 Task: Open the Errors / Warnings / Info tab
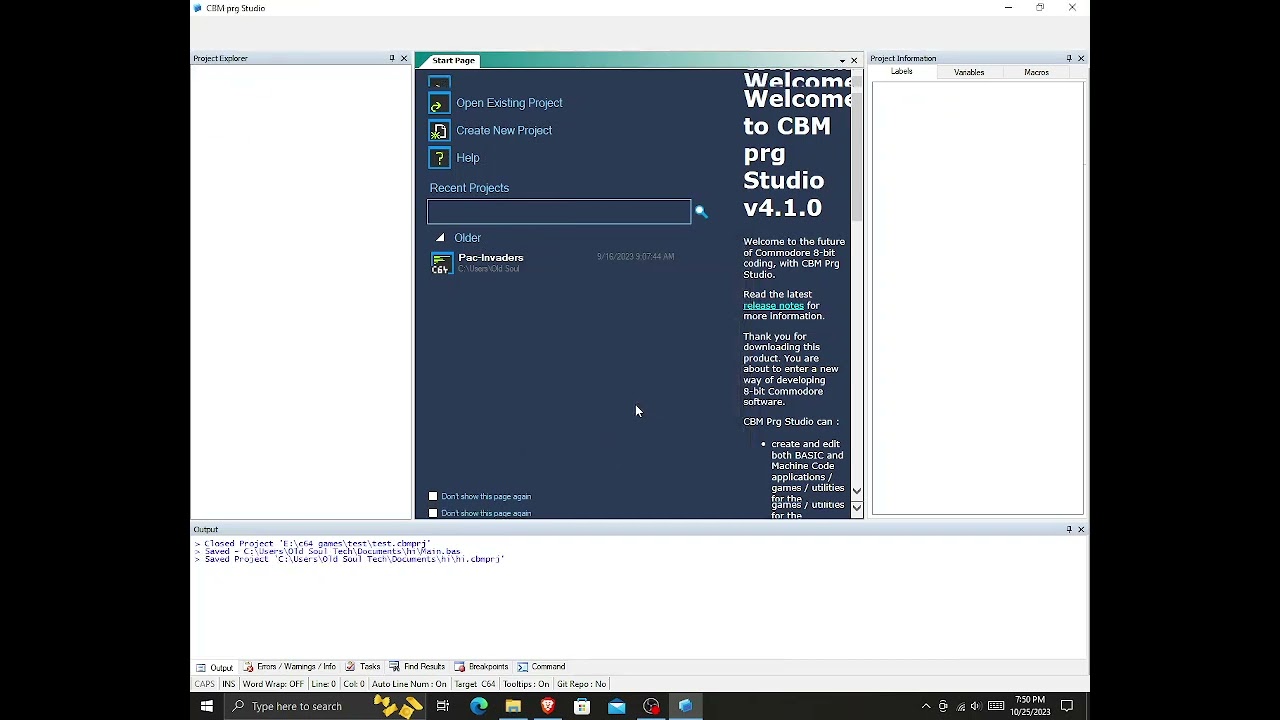click(x=290, y=667)
